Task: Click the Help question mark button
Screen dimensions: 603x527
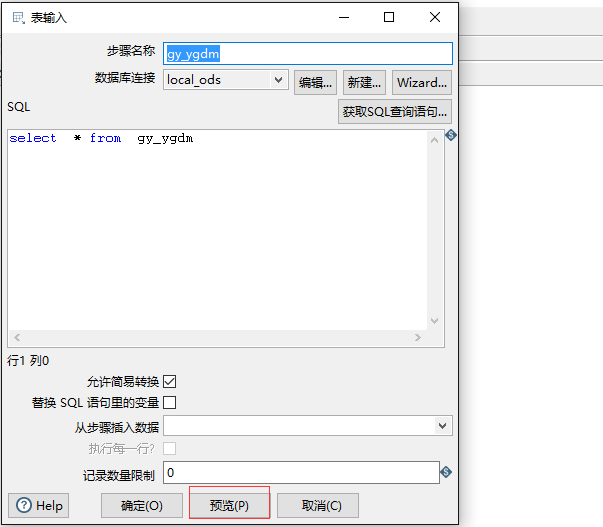Action: click(x=38, y=505)
